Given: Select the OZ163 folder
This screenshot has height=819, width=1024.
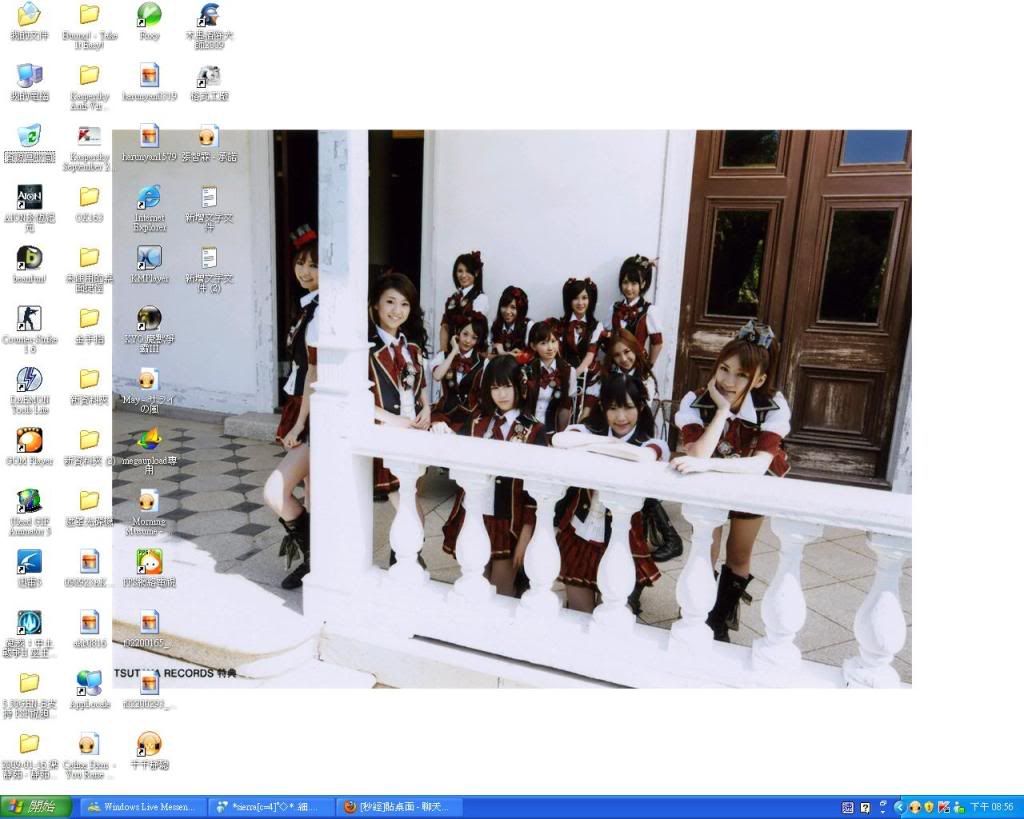Looking at the screenshot, I should coord(89,197).
